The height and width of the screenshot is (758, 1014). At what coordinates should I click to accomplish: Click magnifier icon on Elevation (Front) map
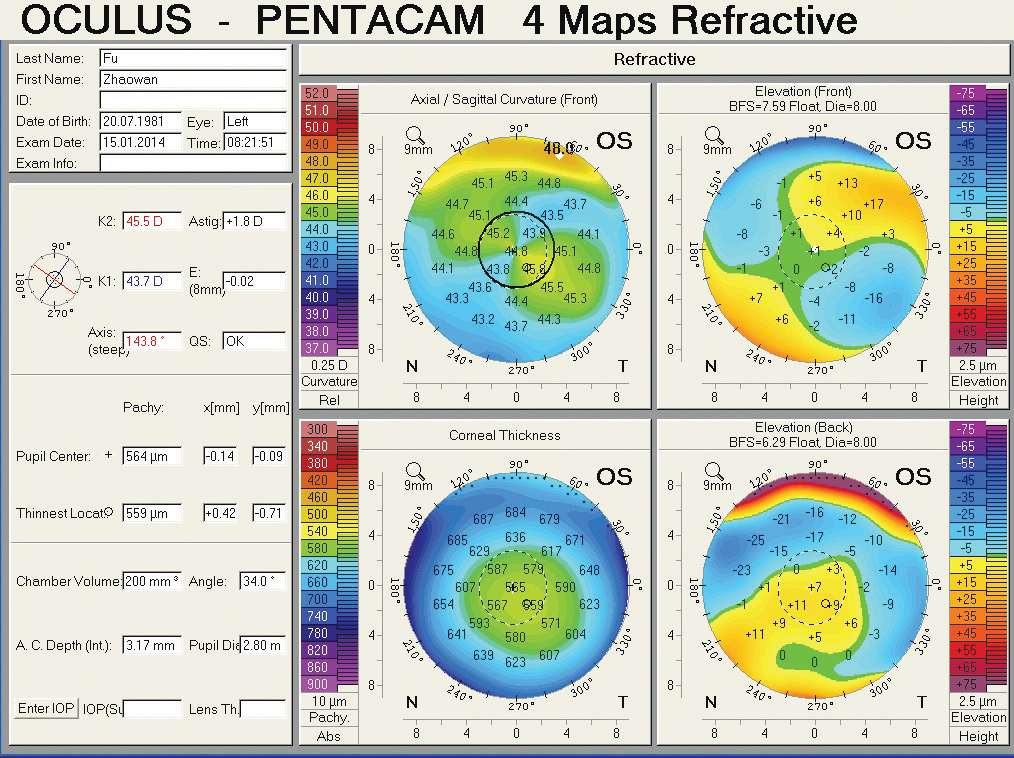tap(713, 134)
